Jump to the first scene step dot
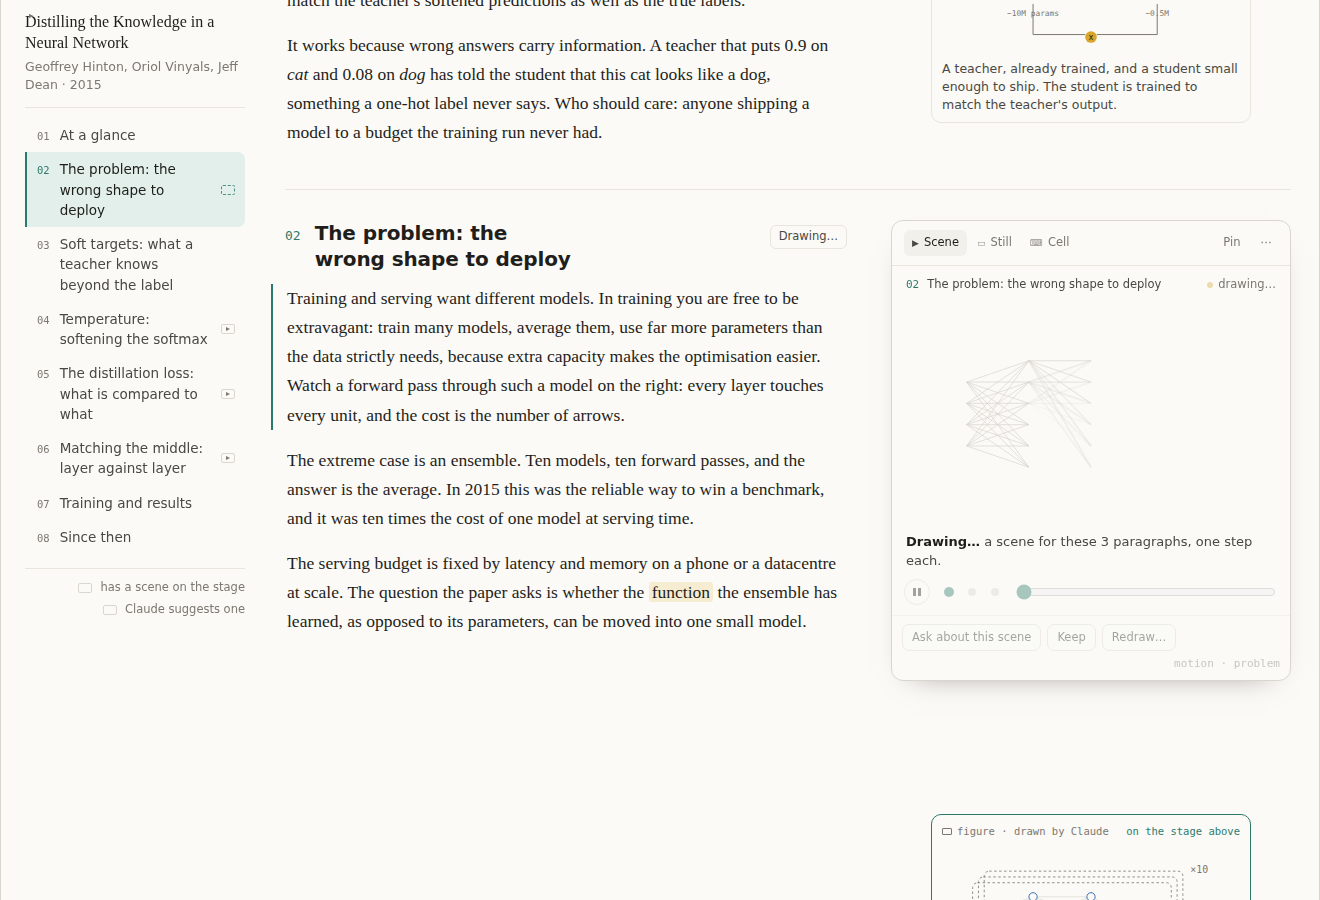Image resolution: width=1320 pixels, height=900 pixels. point(949,592)
